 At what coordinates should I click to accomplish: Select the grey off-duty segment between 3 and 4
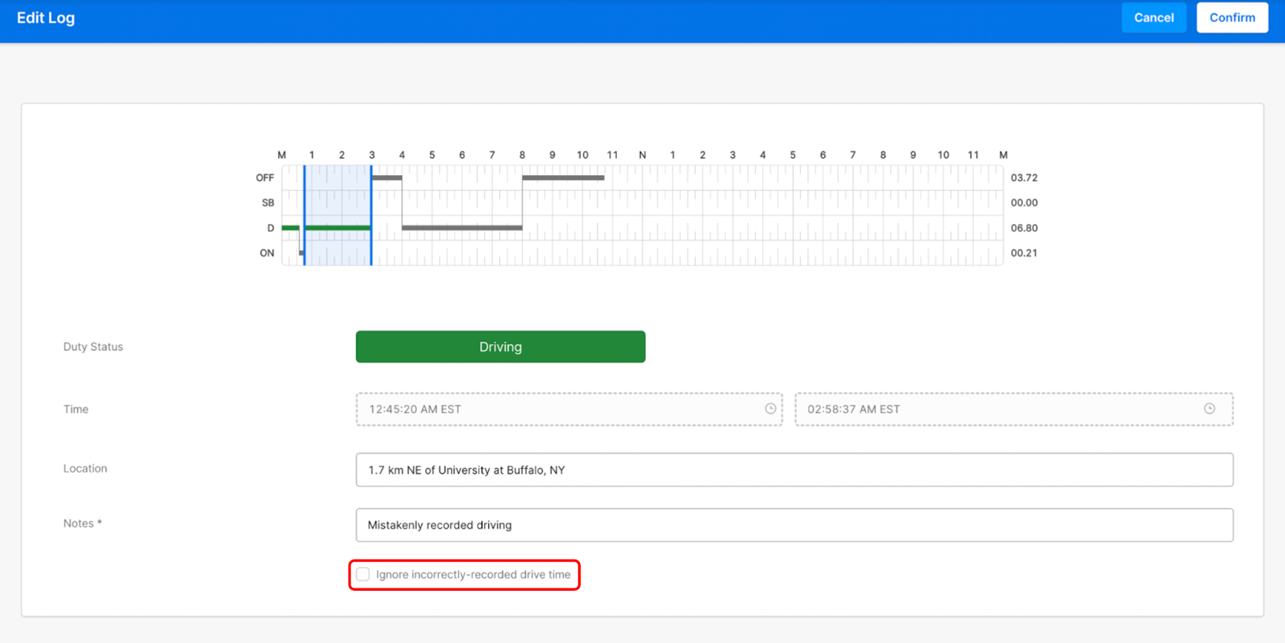(x=387, y=178)
